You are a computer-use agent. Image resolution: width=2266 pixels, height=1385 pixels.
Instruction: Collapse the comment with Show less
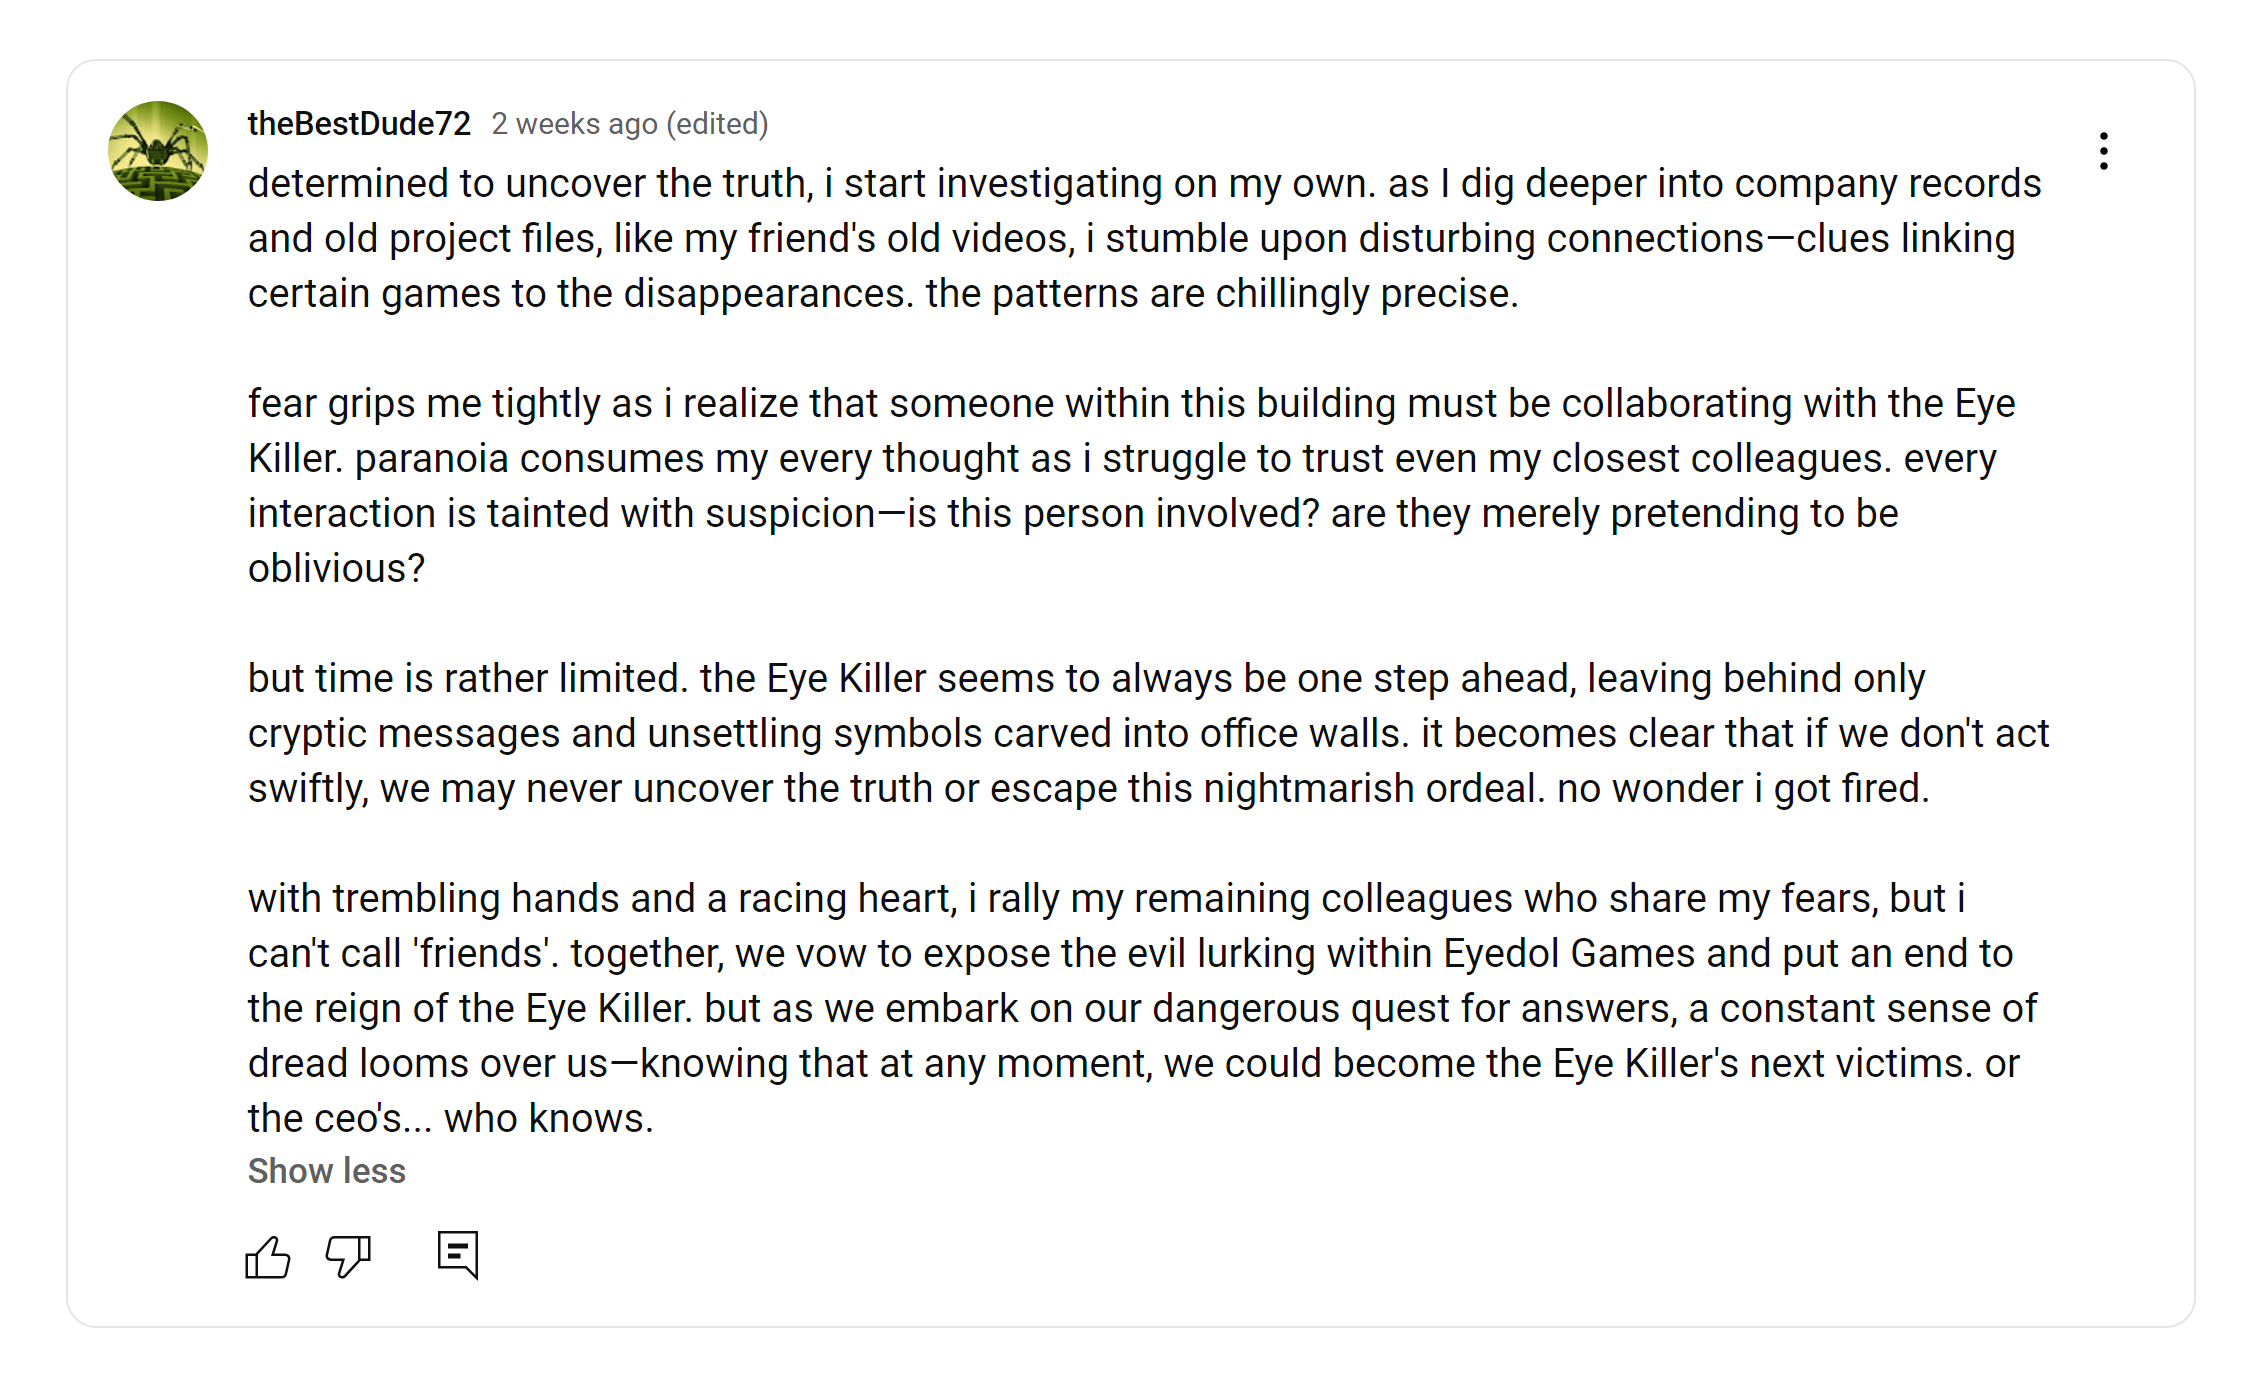tap(326, 1171)
